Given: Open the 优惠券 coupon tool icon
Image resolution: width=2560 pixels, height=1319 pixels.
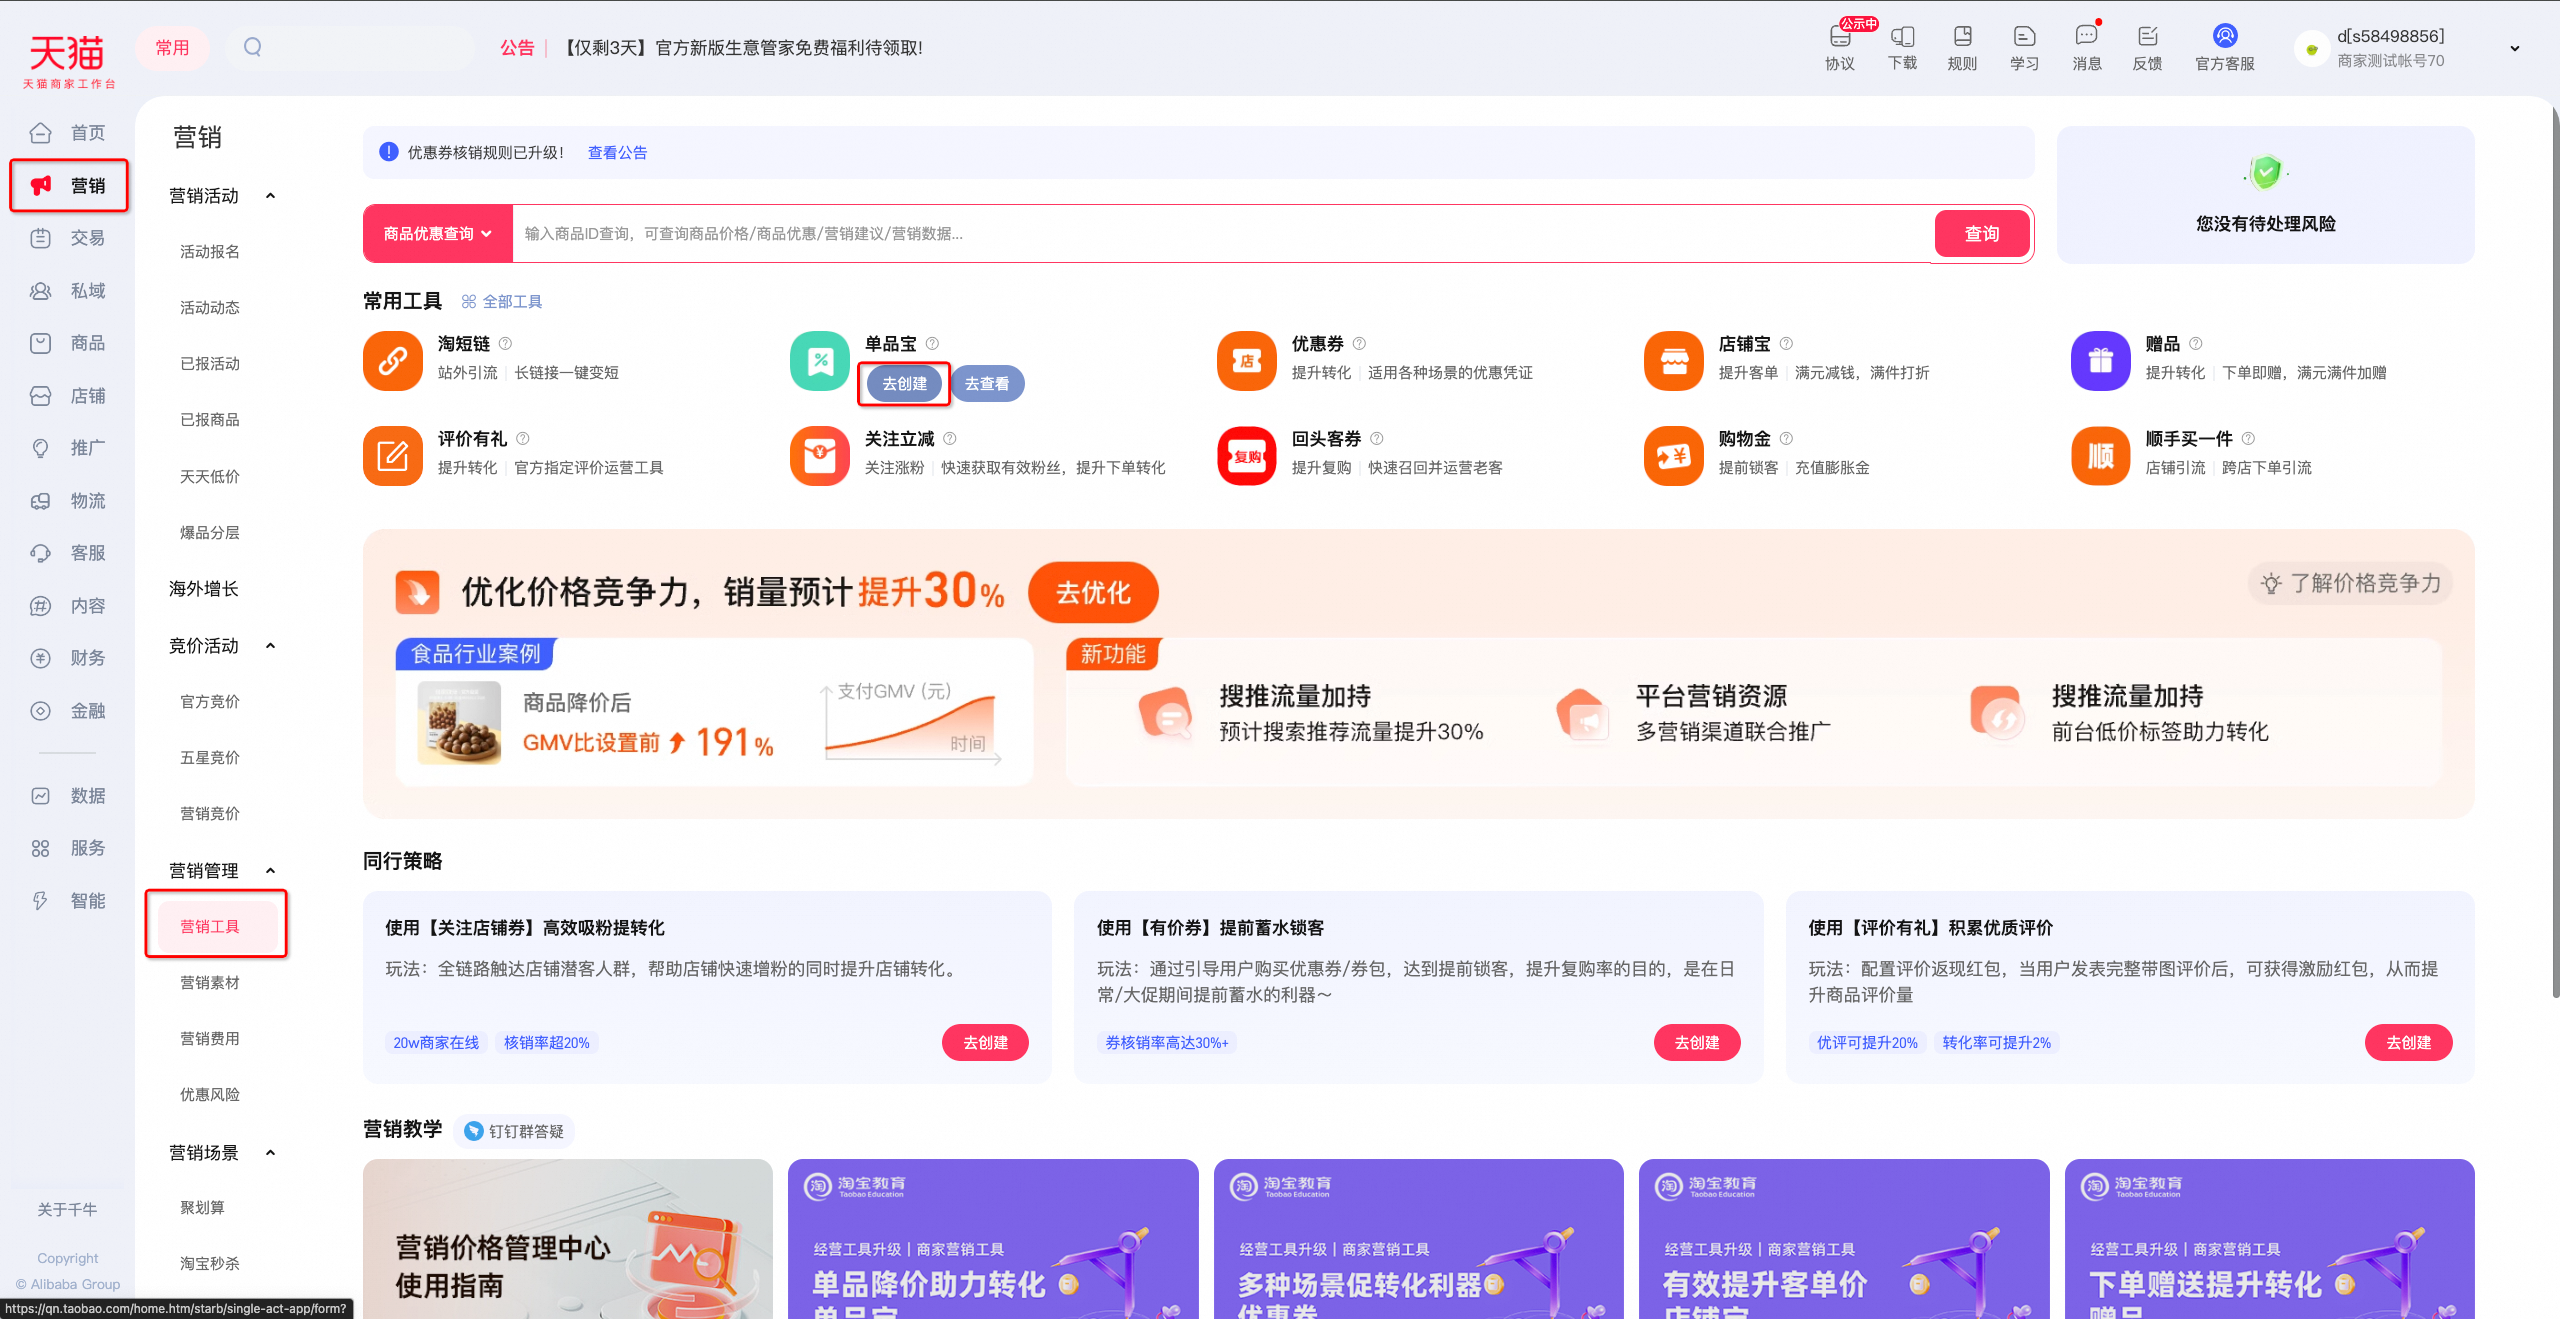Looking at the screenshot, I should (1247, 360).
